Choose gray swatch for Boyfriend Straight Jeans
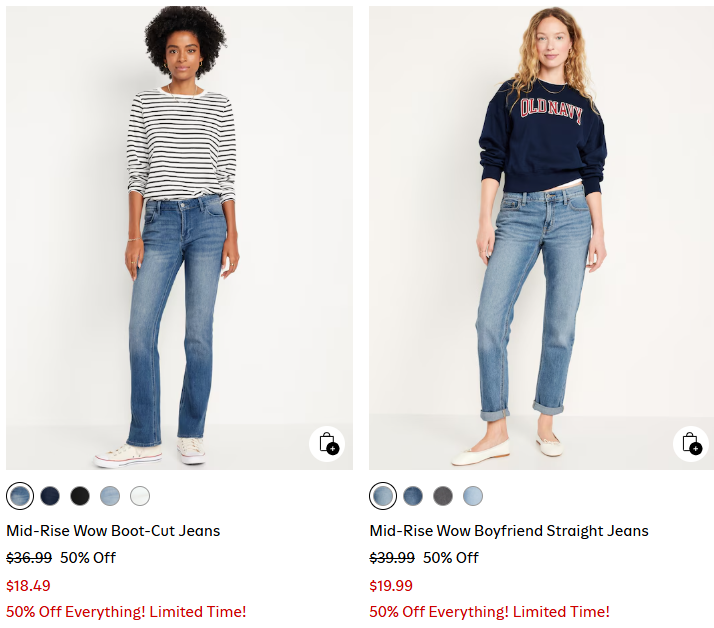Image resolution: width=714 pixels, height=628 pixels. coord(443,495)
